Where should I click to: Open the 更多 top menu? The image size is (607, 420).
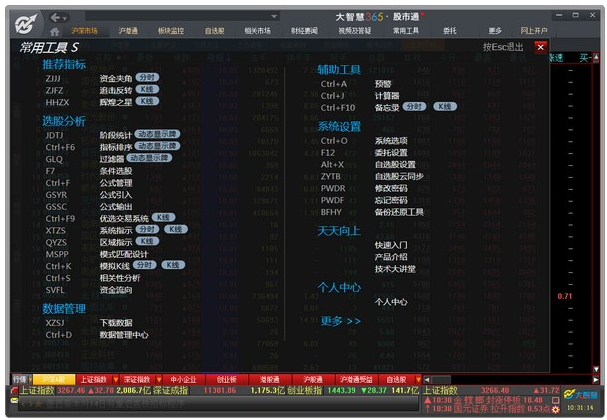coord(495,31)
